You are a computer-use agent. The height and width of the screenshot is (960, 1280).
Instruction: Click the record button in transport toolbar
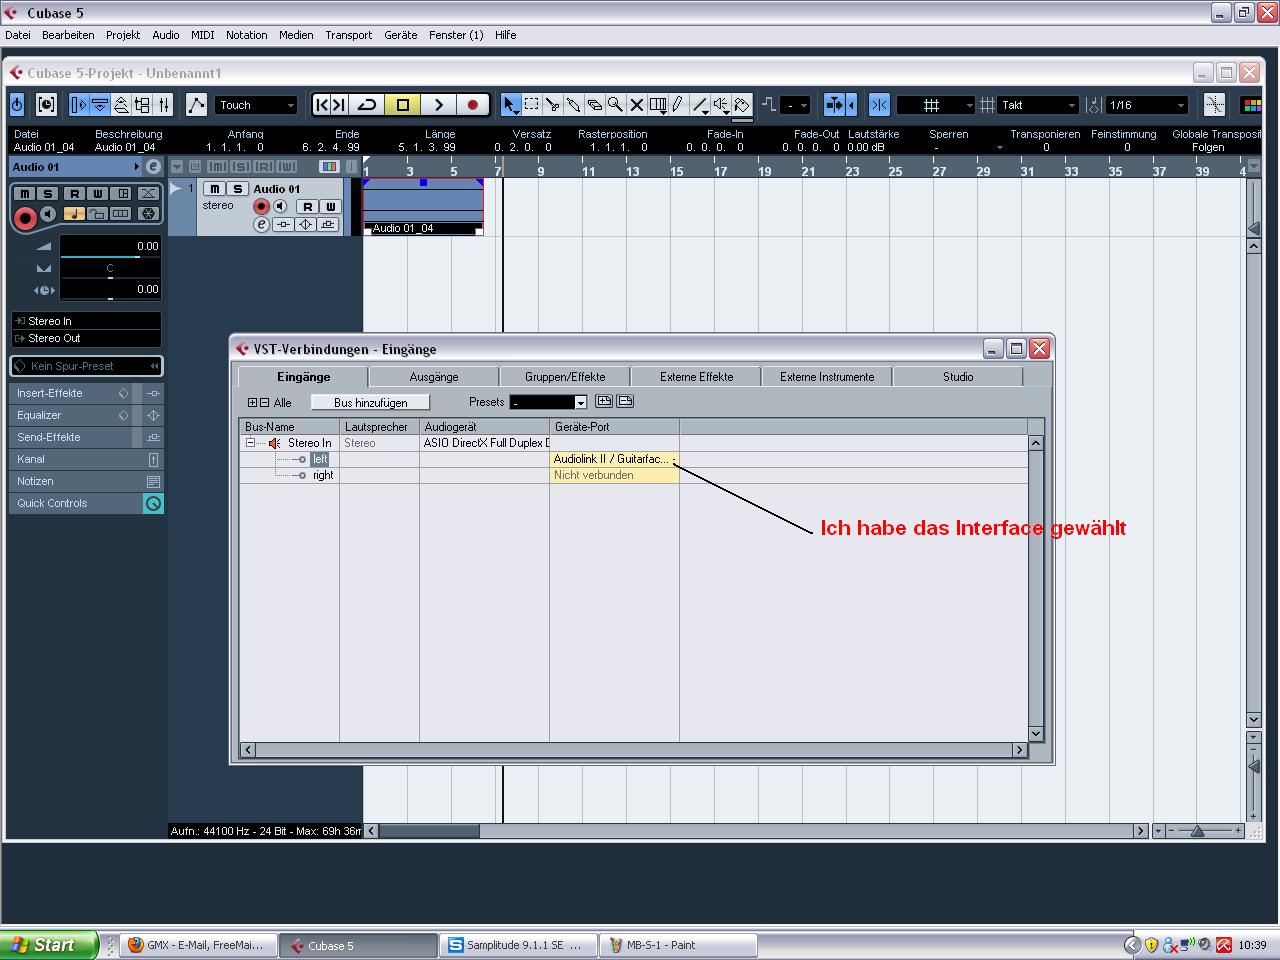pos(473,104)
